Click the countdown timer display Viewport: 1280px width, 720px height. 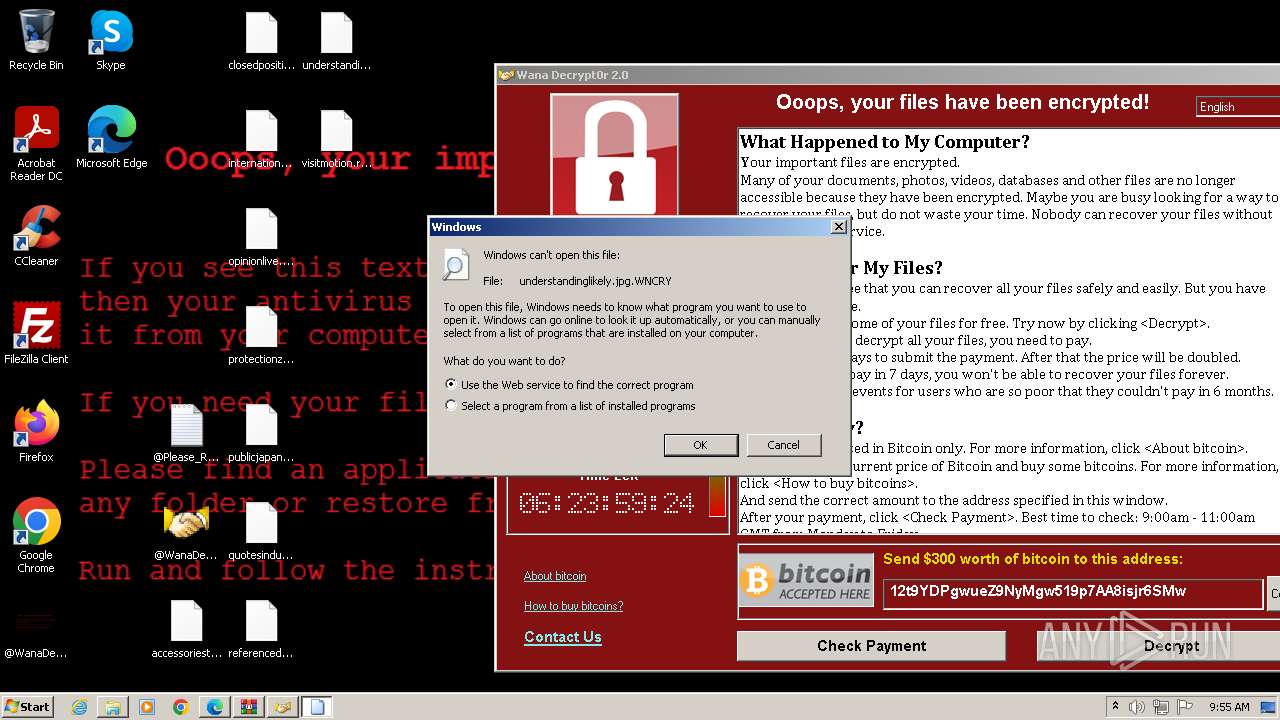[x=607, y=503]
